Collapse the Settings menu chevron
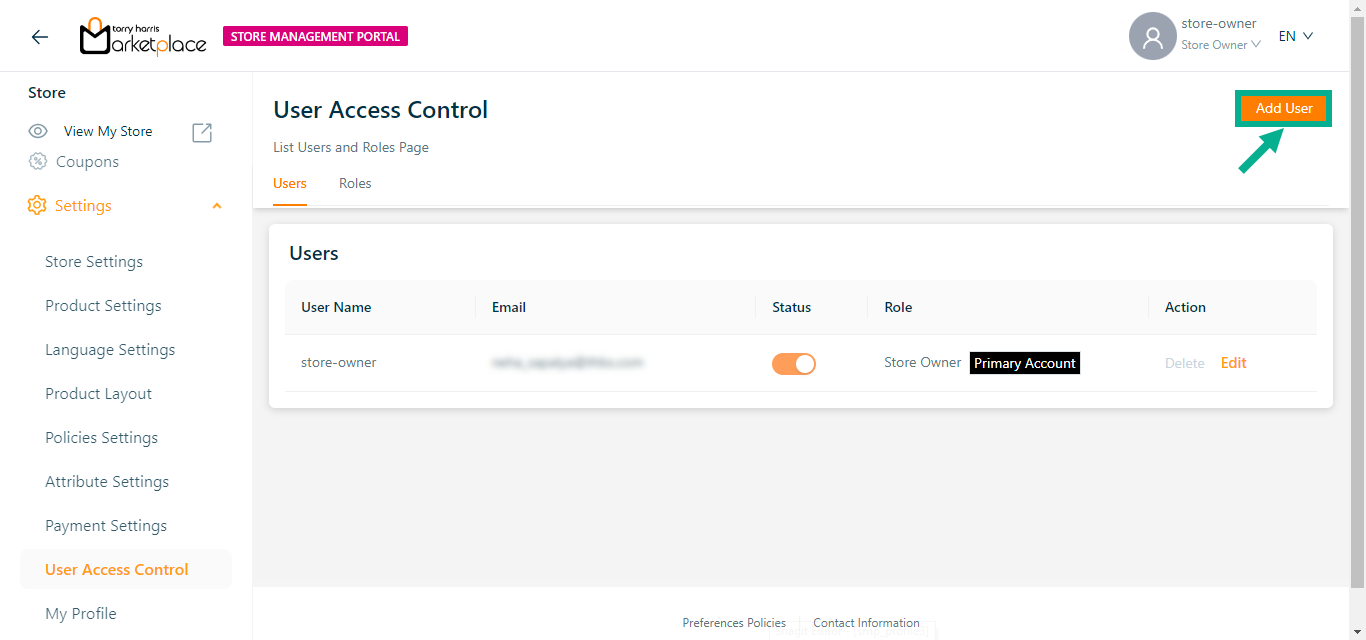 [217, 206]
